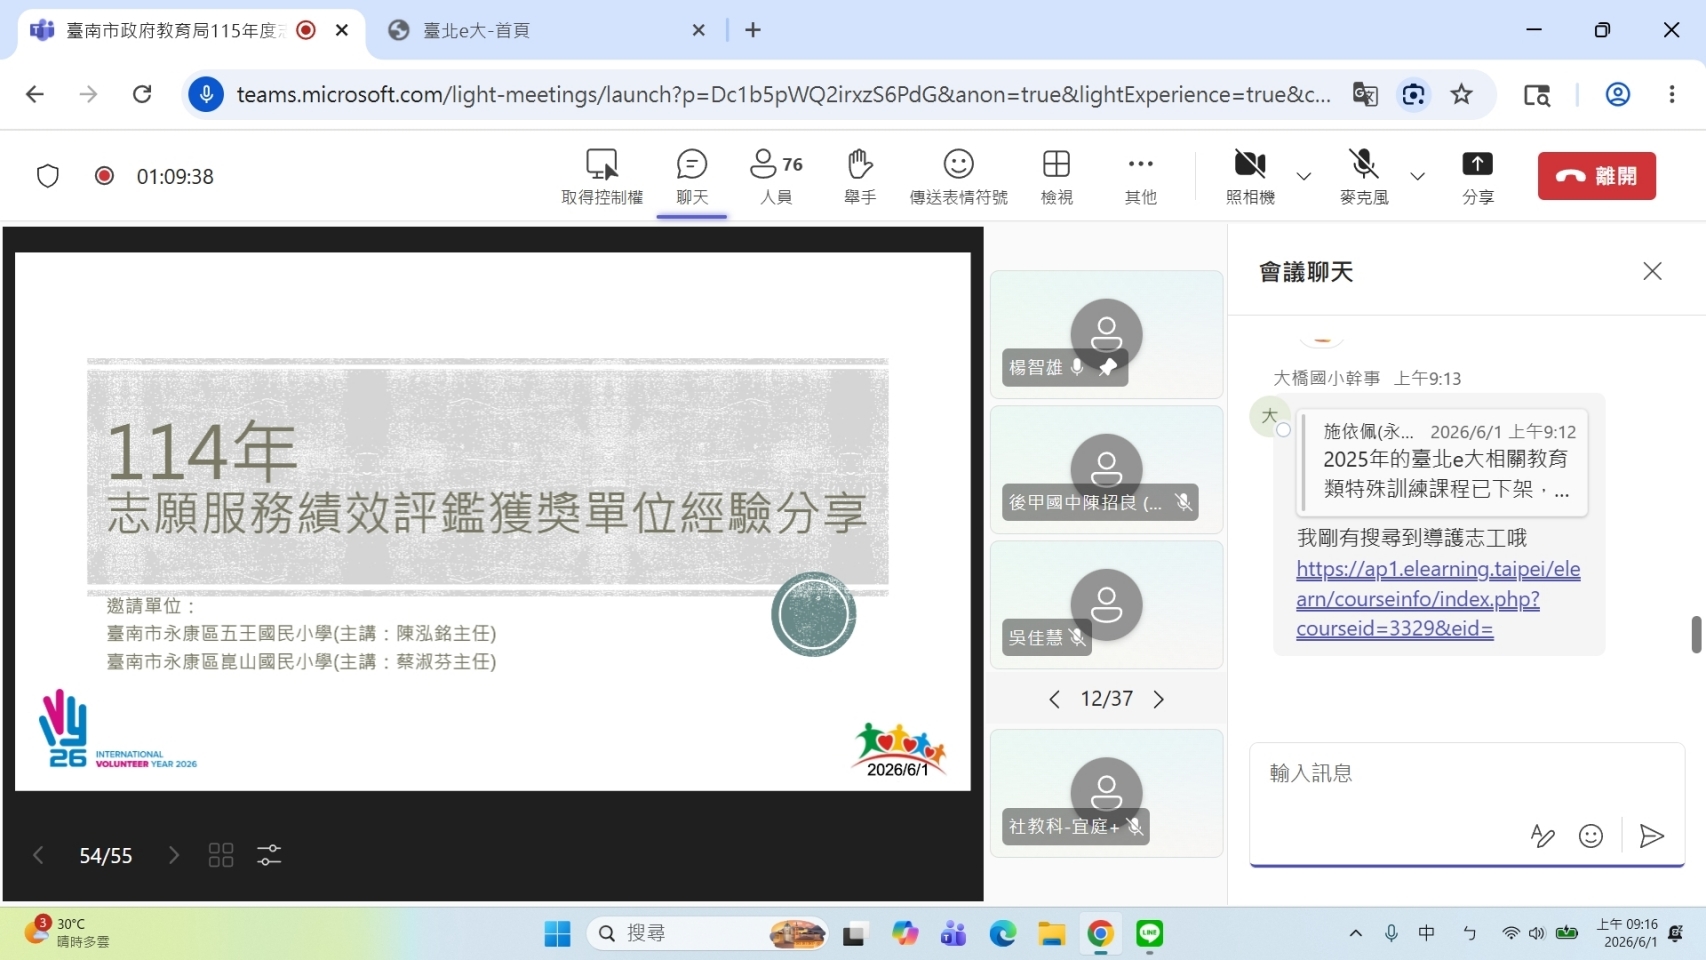Leave the meeting with 離開 button
Viewport: 1706px width, 960px height.
[x=1596, y=176]
